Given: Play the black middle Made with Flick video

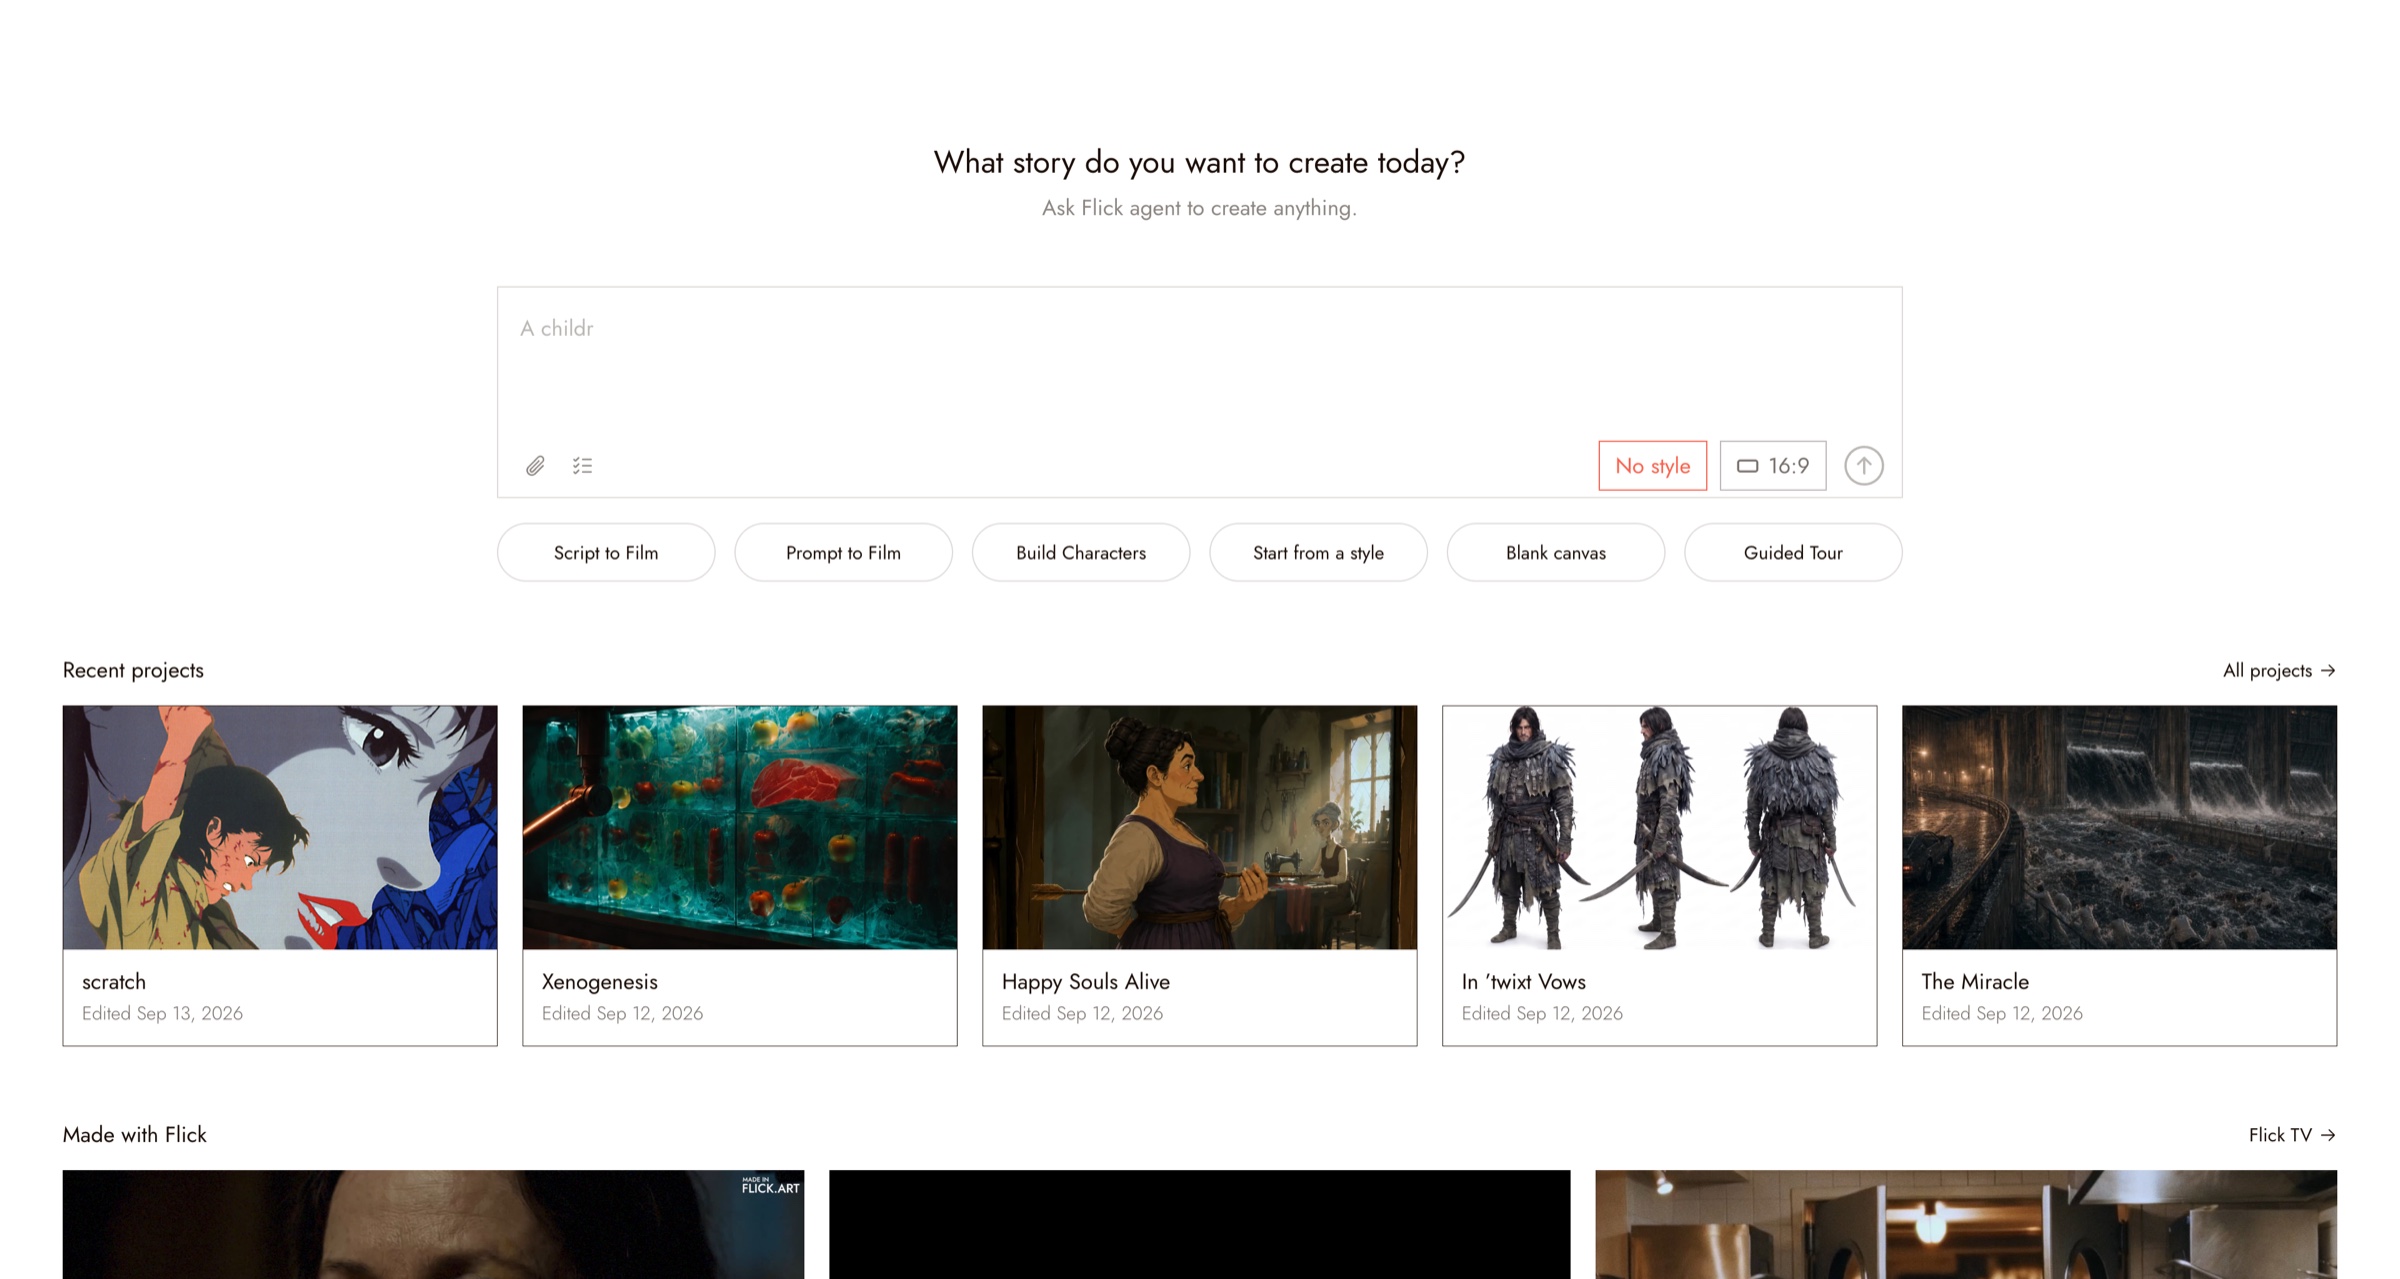Looking at the screenshot, I should pyautogui.click(x=1200, y=1224).
